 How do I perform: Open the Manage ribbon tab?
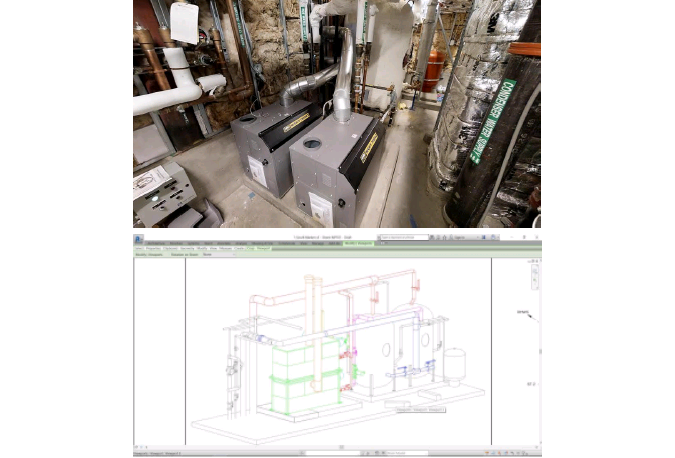[x=318, y=243]
